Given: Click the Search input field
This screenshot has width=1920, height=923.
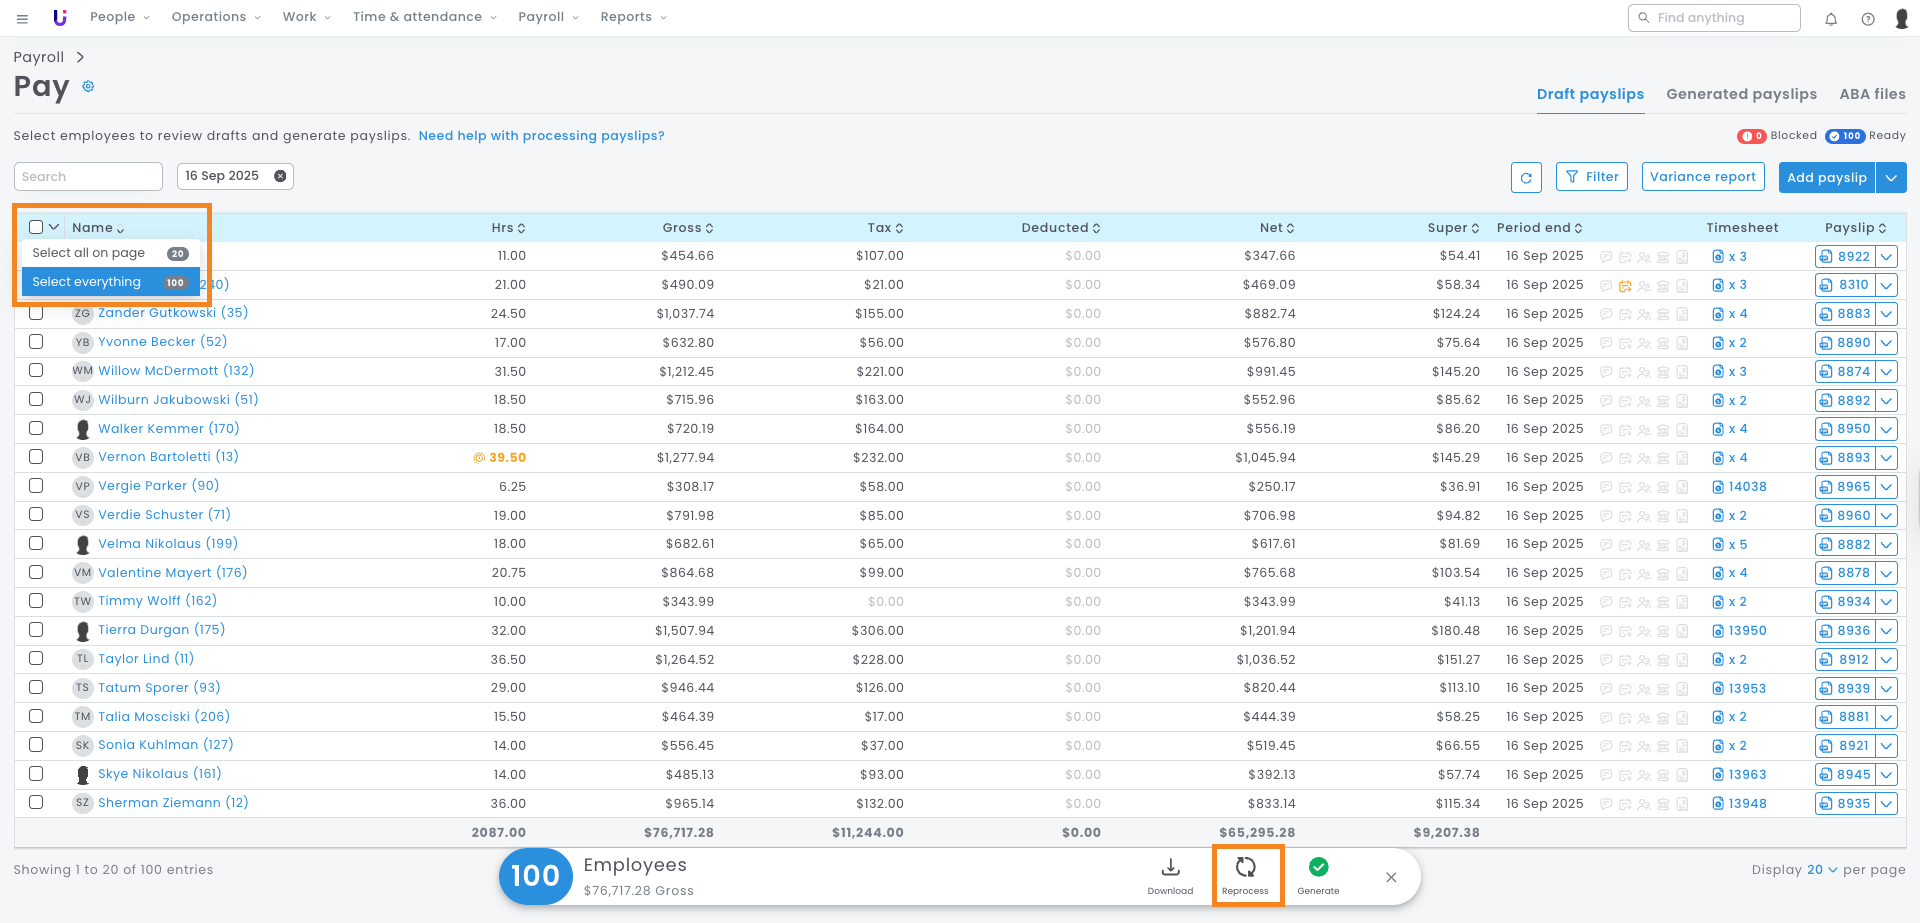Looking at the screenshot, I should tap(88, 177).
